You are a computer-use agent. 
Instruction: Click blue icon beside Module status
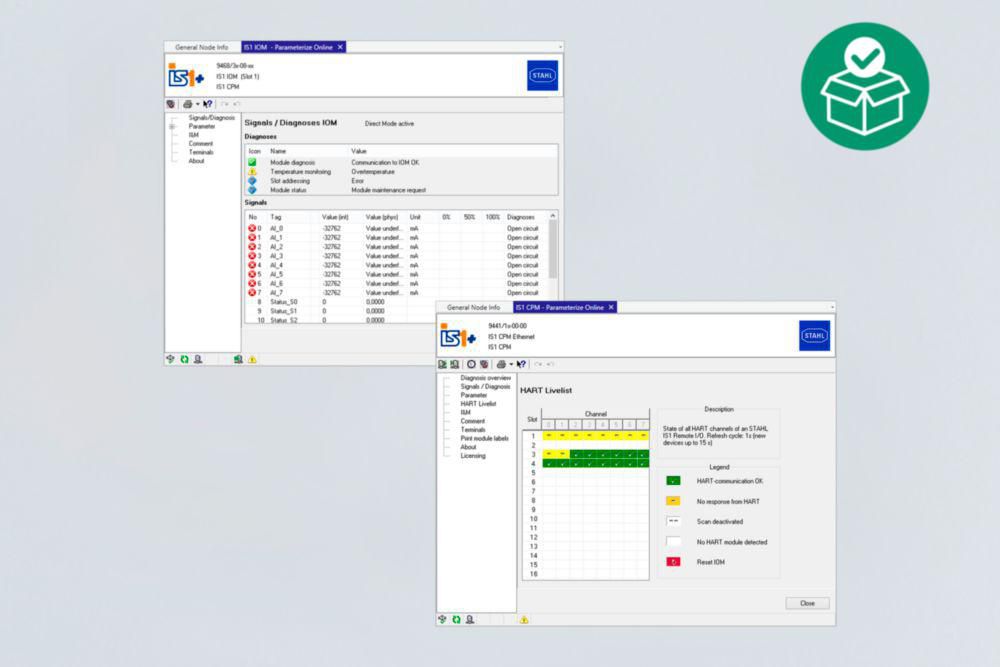tap(252, 190)
